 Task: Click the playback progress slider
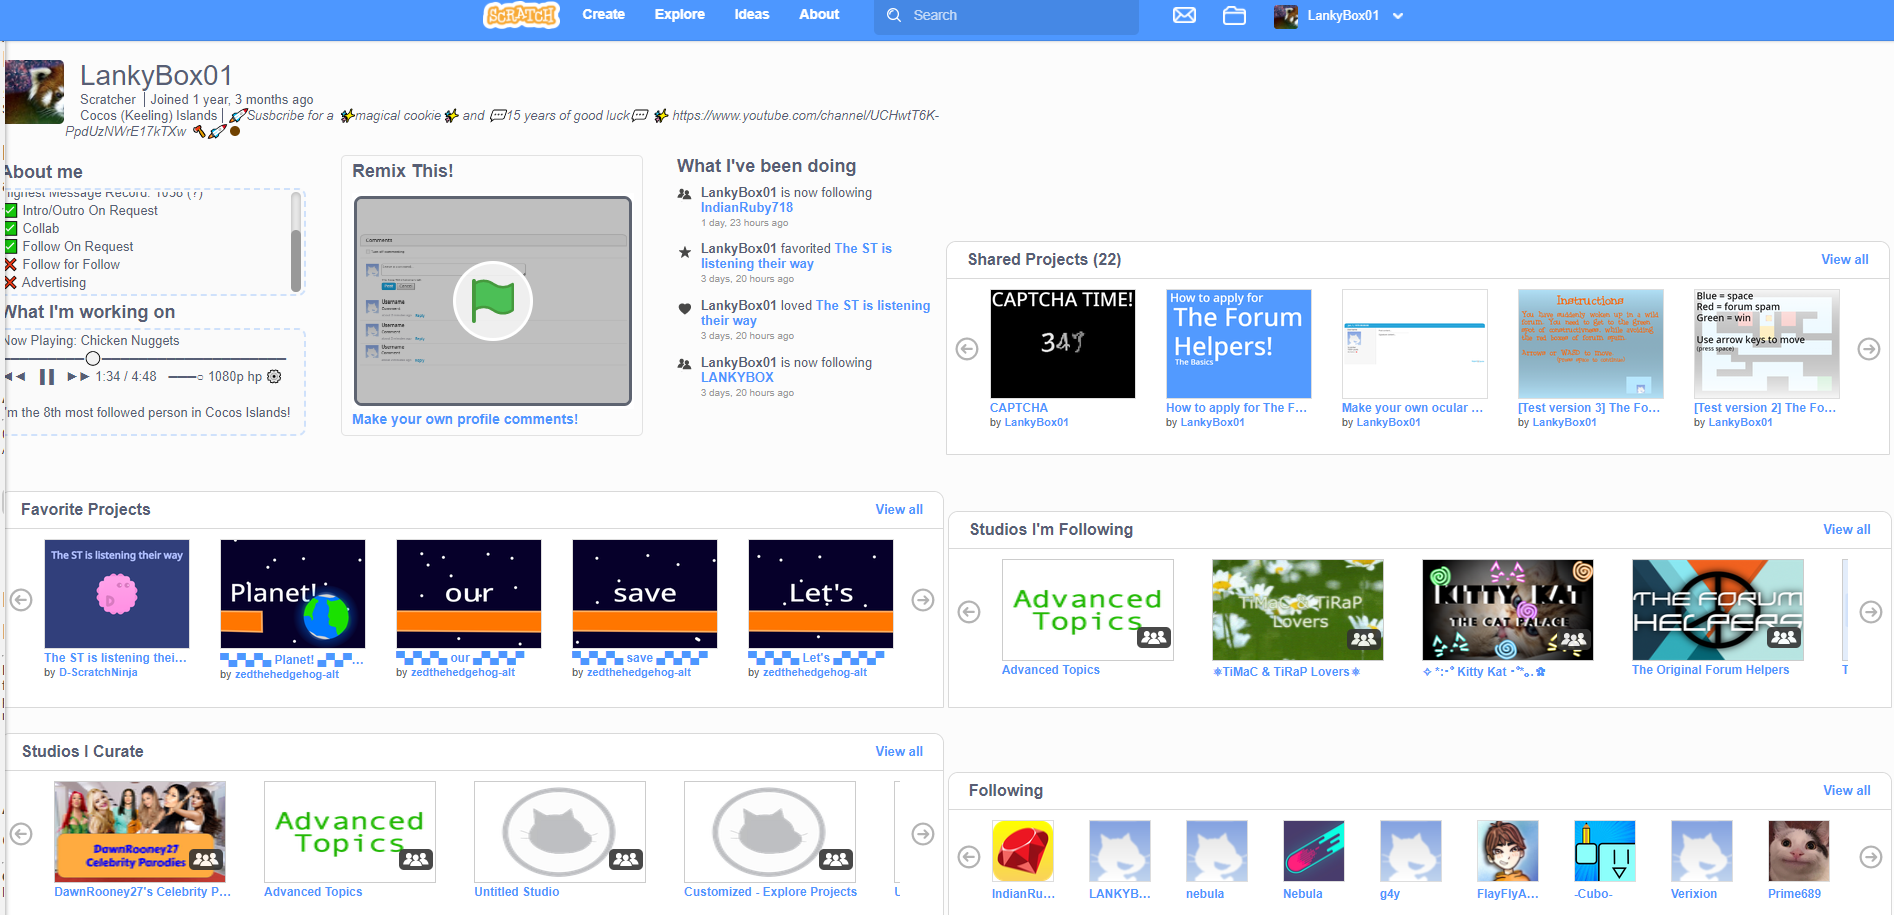click(x=92, y=357)
